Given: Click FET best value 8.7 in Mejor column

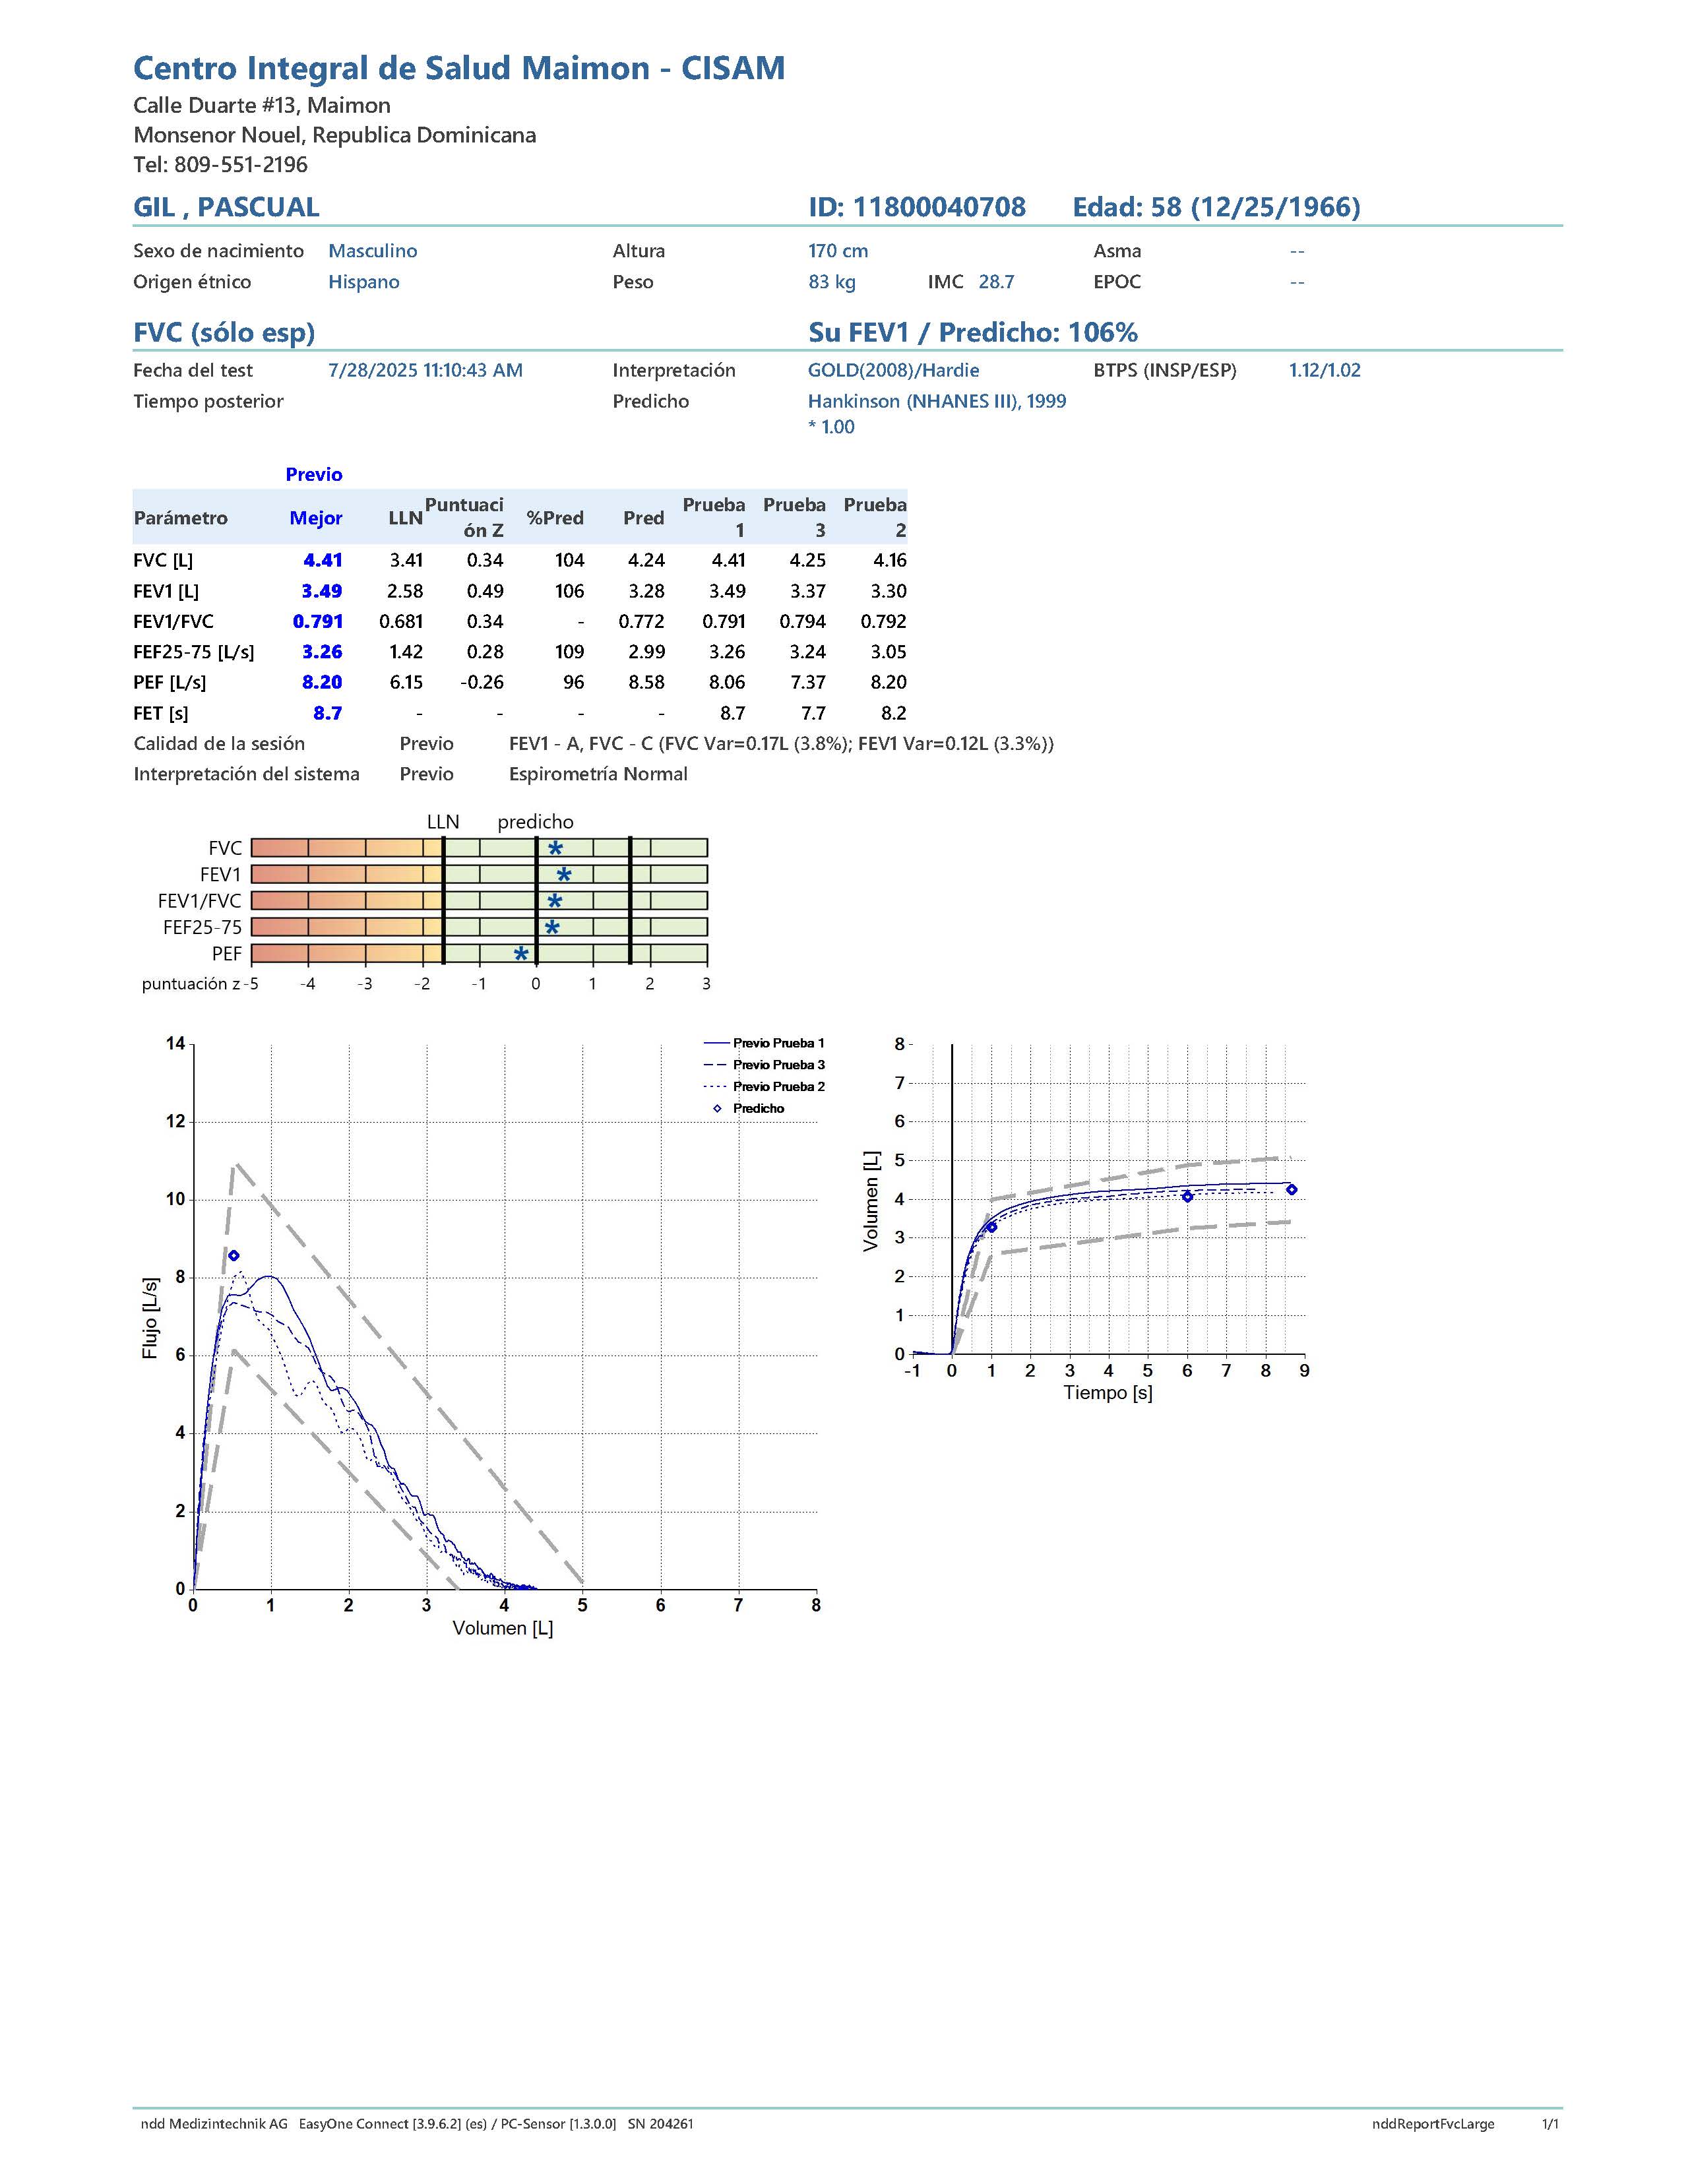Looking at the screenshot, I should pyautogui.click(x=327, y=713).
